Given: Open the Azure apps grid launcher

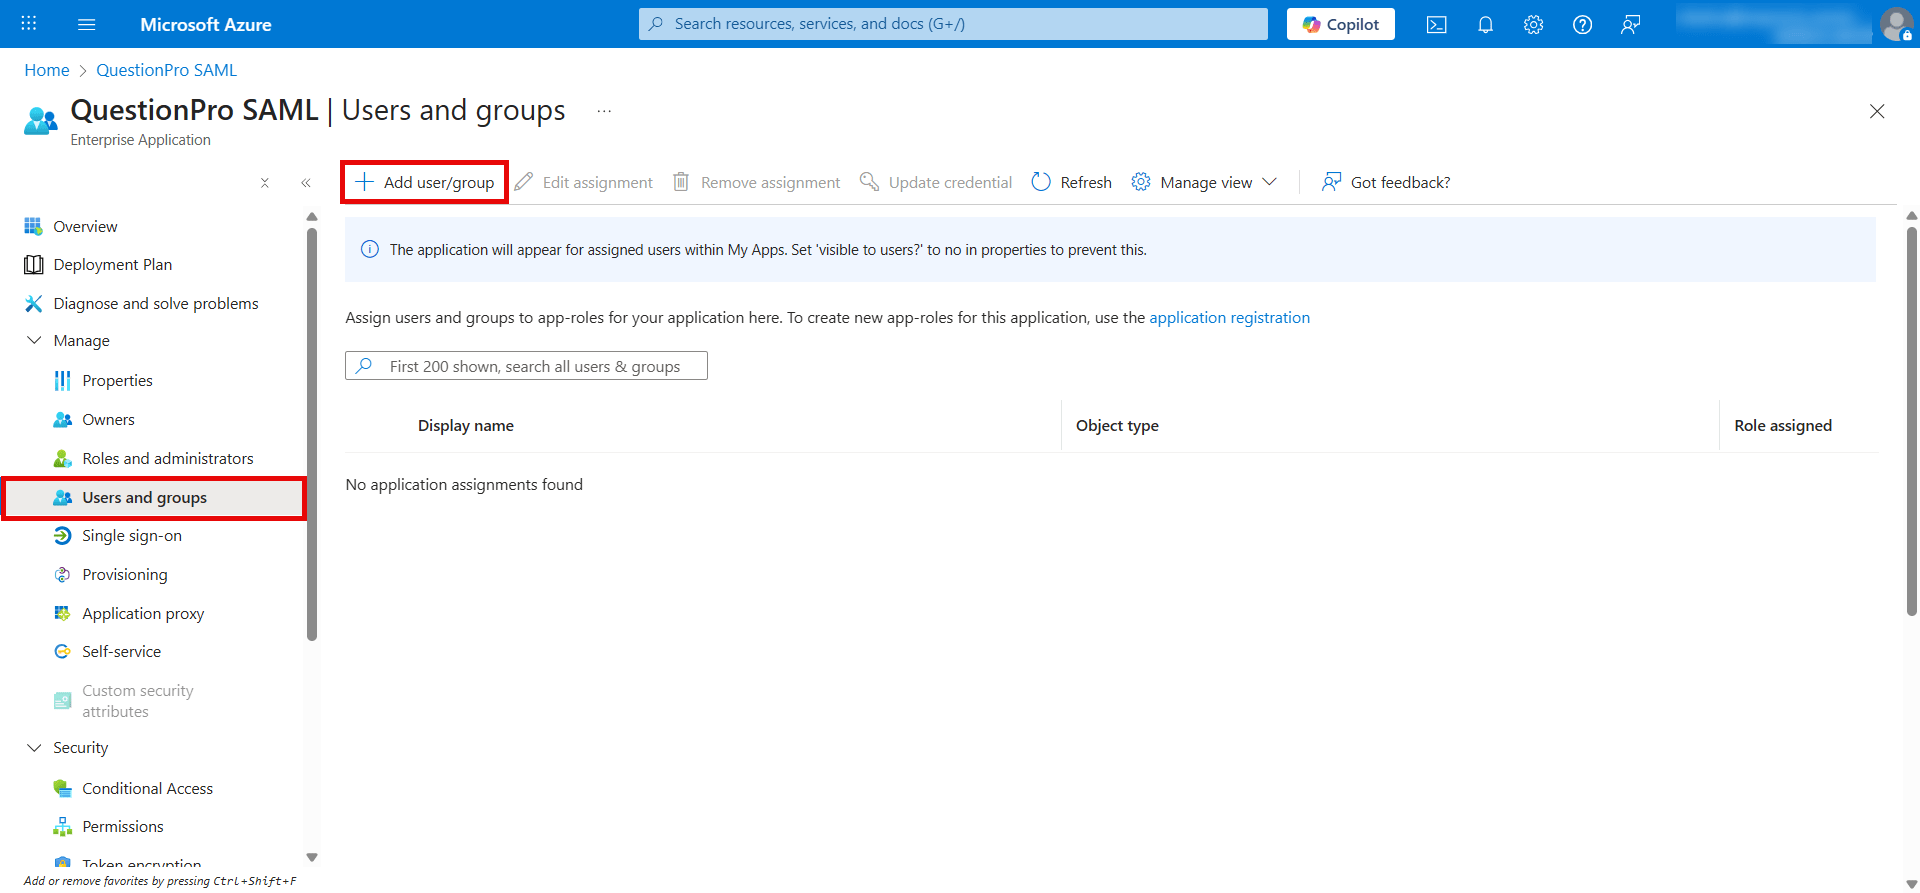Looking at the screenshot, I should pos(29,24).
